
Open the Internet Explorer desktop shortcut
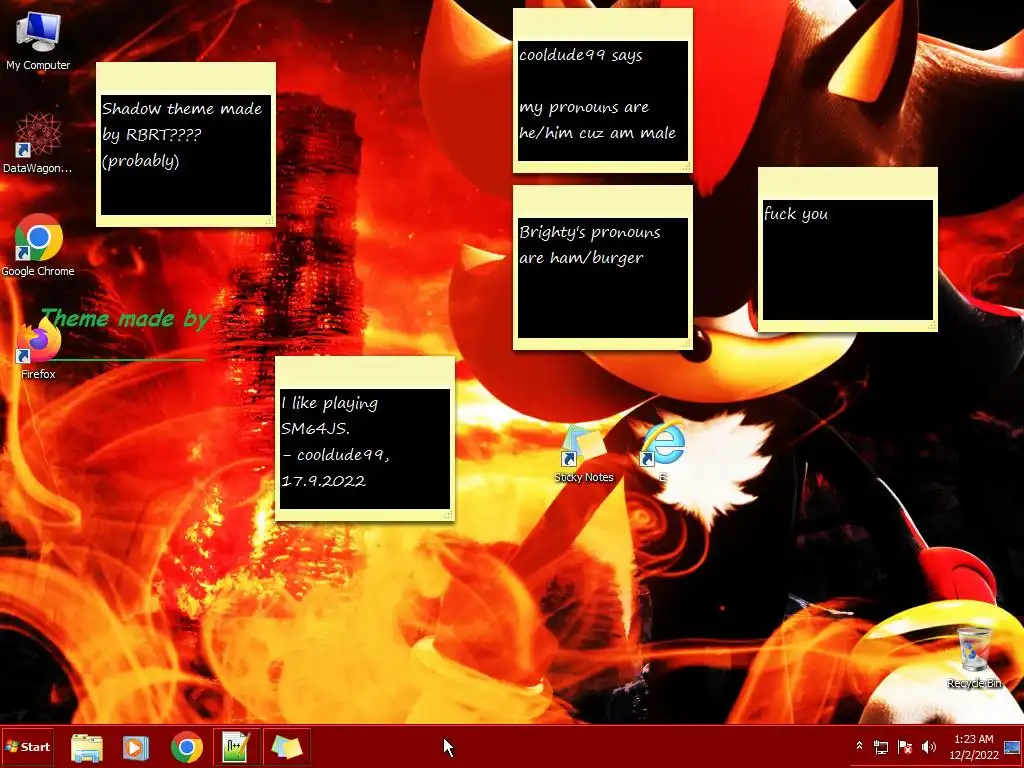(x=663, y=452)
